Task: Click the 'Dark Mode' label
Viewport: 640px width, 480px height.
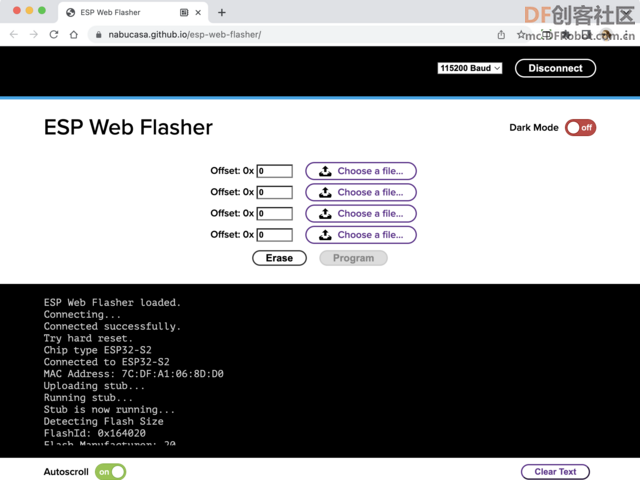Action: 533,128
